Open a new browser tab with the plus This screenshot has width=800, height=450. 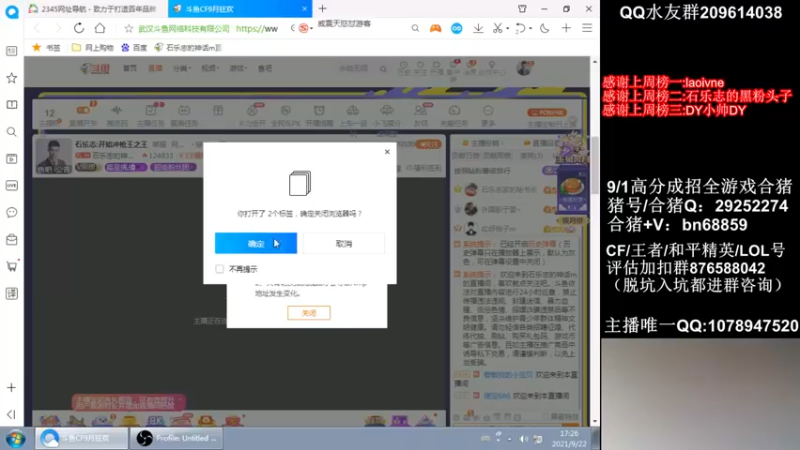(322, 9)
